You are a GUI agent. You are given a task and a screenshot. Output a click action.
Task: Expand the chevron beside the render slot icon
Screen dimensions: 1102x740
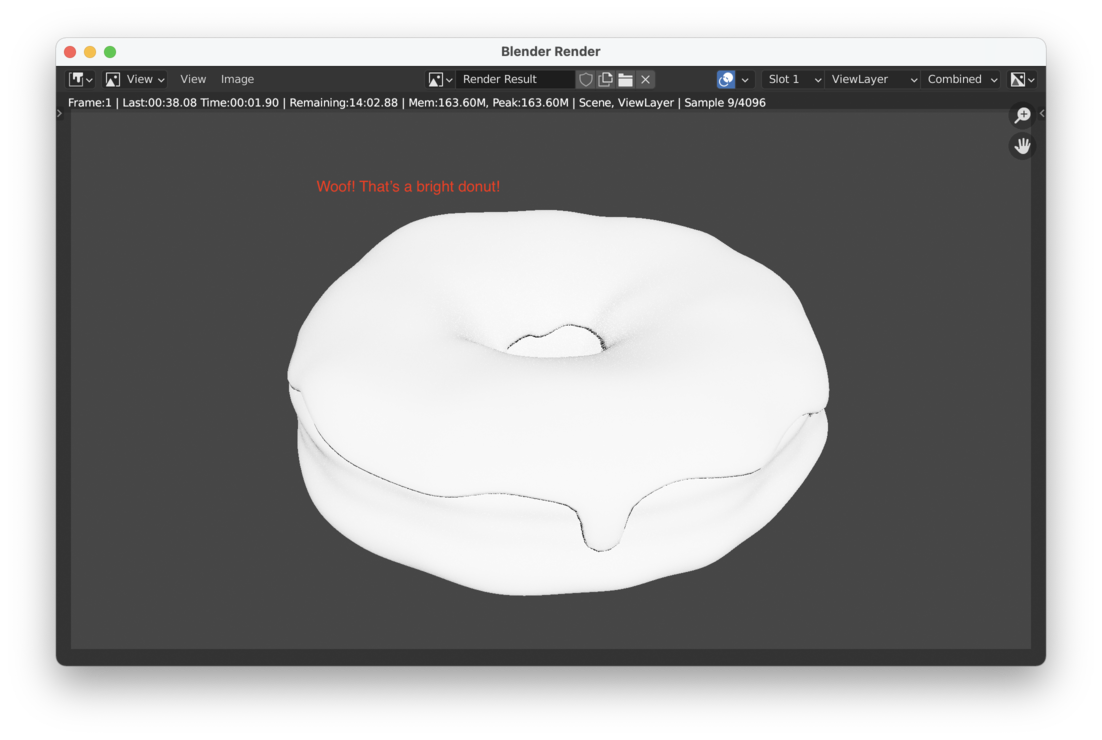point(745,79)
